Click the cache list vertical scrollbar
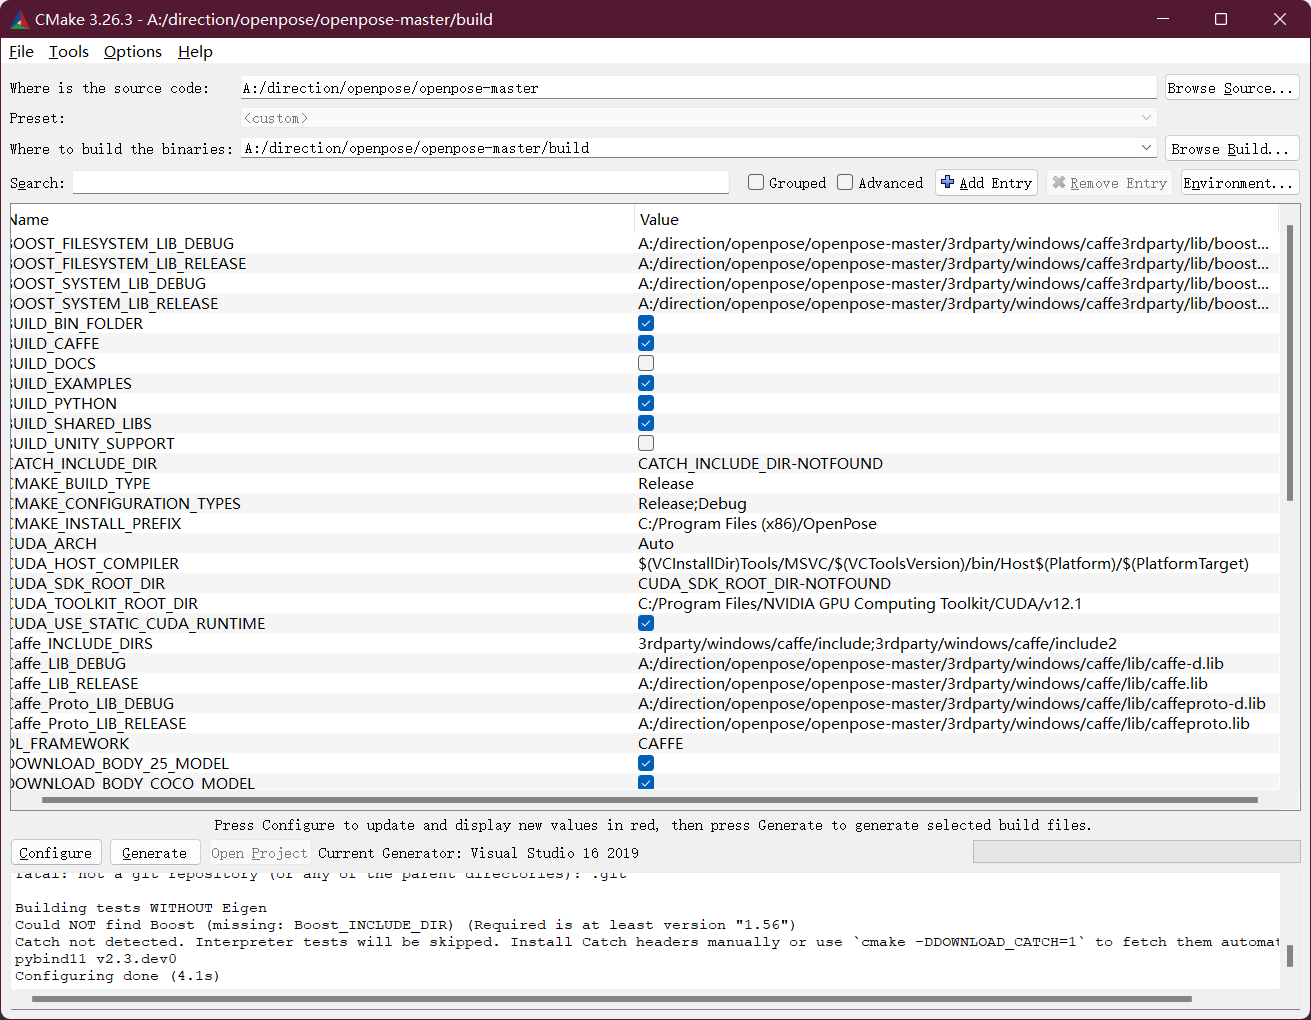Screen dimensions: 1311x1020 1289,362
